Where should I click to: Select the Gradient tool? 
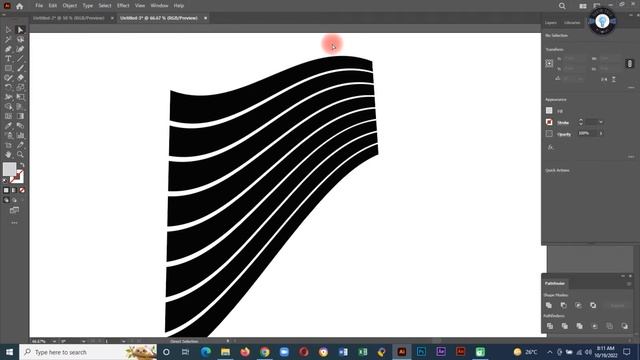pyautogui.click(x=20, y=116)
